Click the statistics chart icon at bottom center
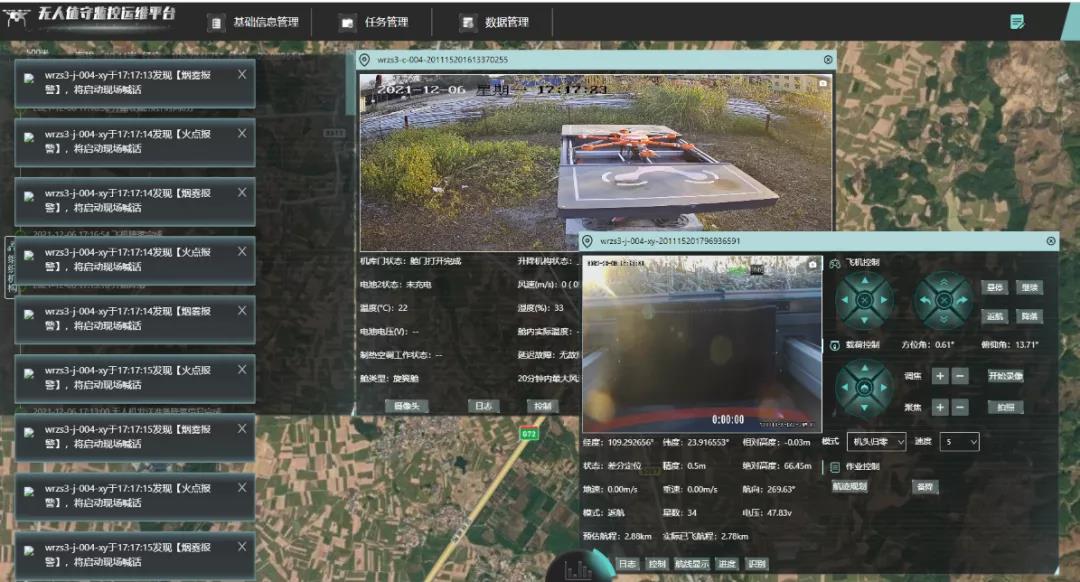Screen dimensions: 1080x582 tap(577, 570)
